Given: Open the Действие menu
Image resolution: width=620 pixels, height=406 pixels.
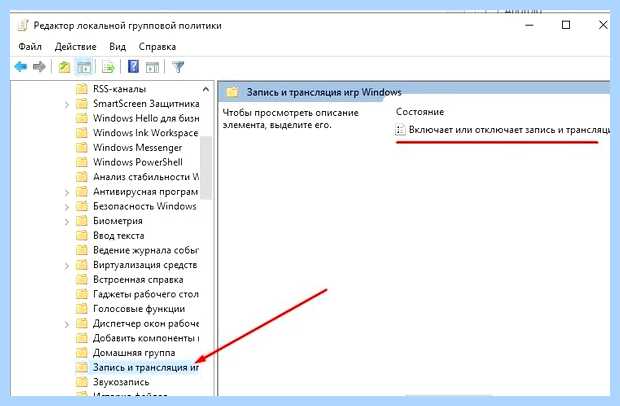Looking at the screenshot, I should [75, 47].
